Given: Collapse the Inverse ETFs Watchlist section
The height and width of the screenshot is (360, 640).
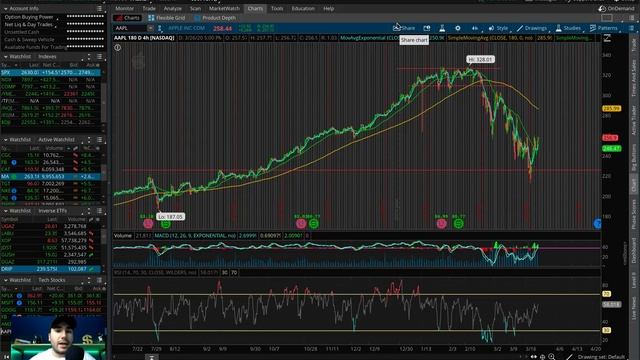Looking at the screenshot, I should tap(6, 211).
